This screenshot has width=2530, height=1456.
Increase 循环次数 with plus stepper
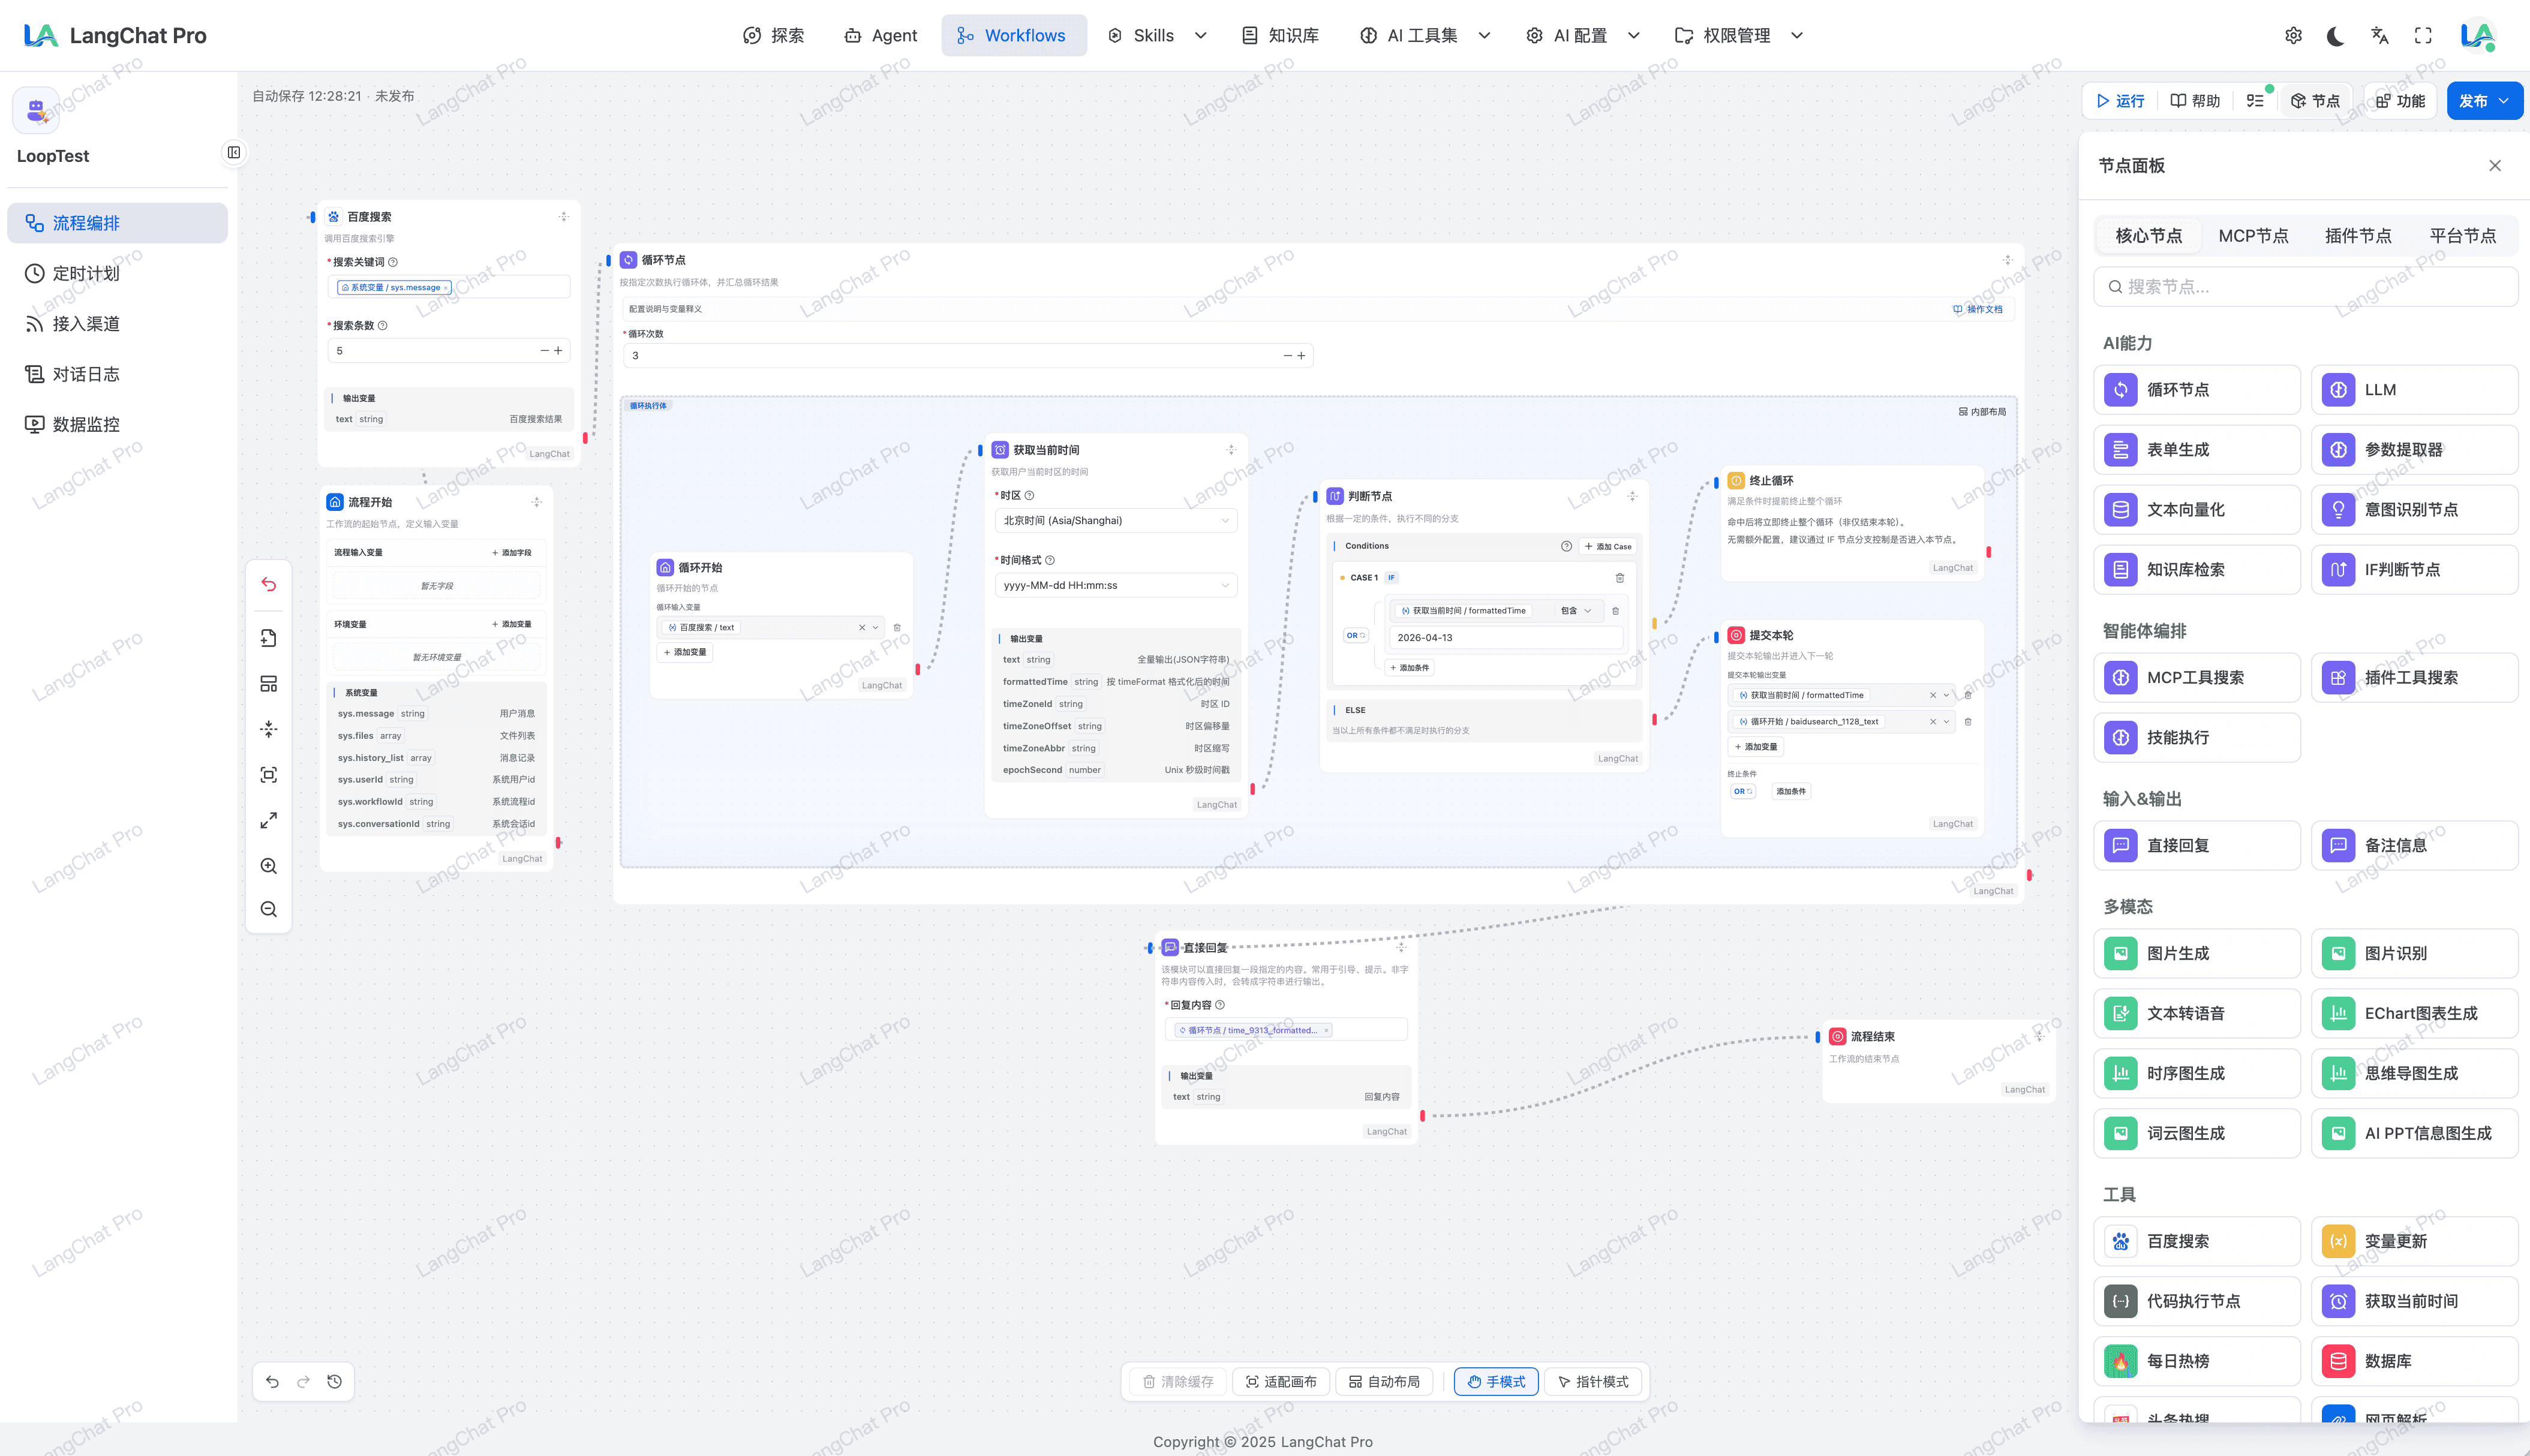point(1301,355)
